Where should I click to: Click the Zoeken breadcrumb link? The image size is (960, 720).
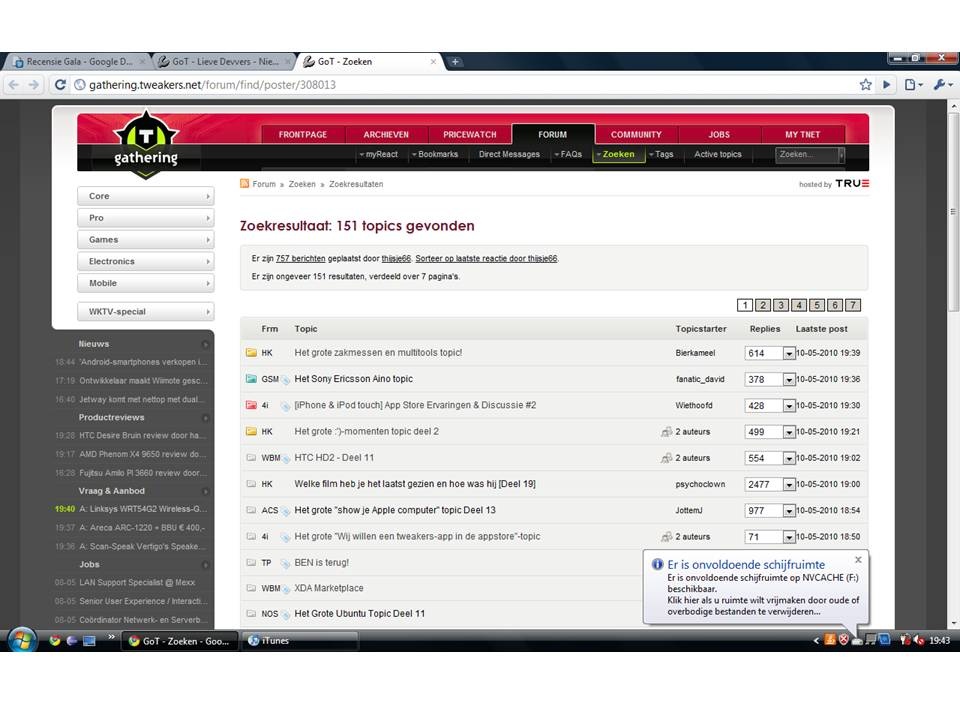coord(302,184)
